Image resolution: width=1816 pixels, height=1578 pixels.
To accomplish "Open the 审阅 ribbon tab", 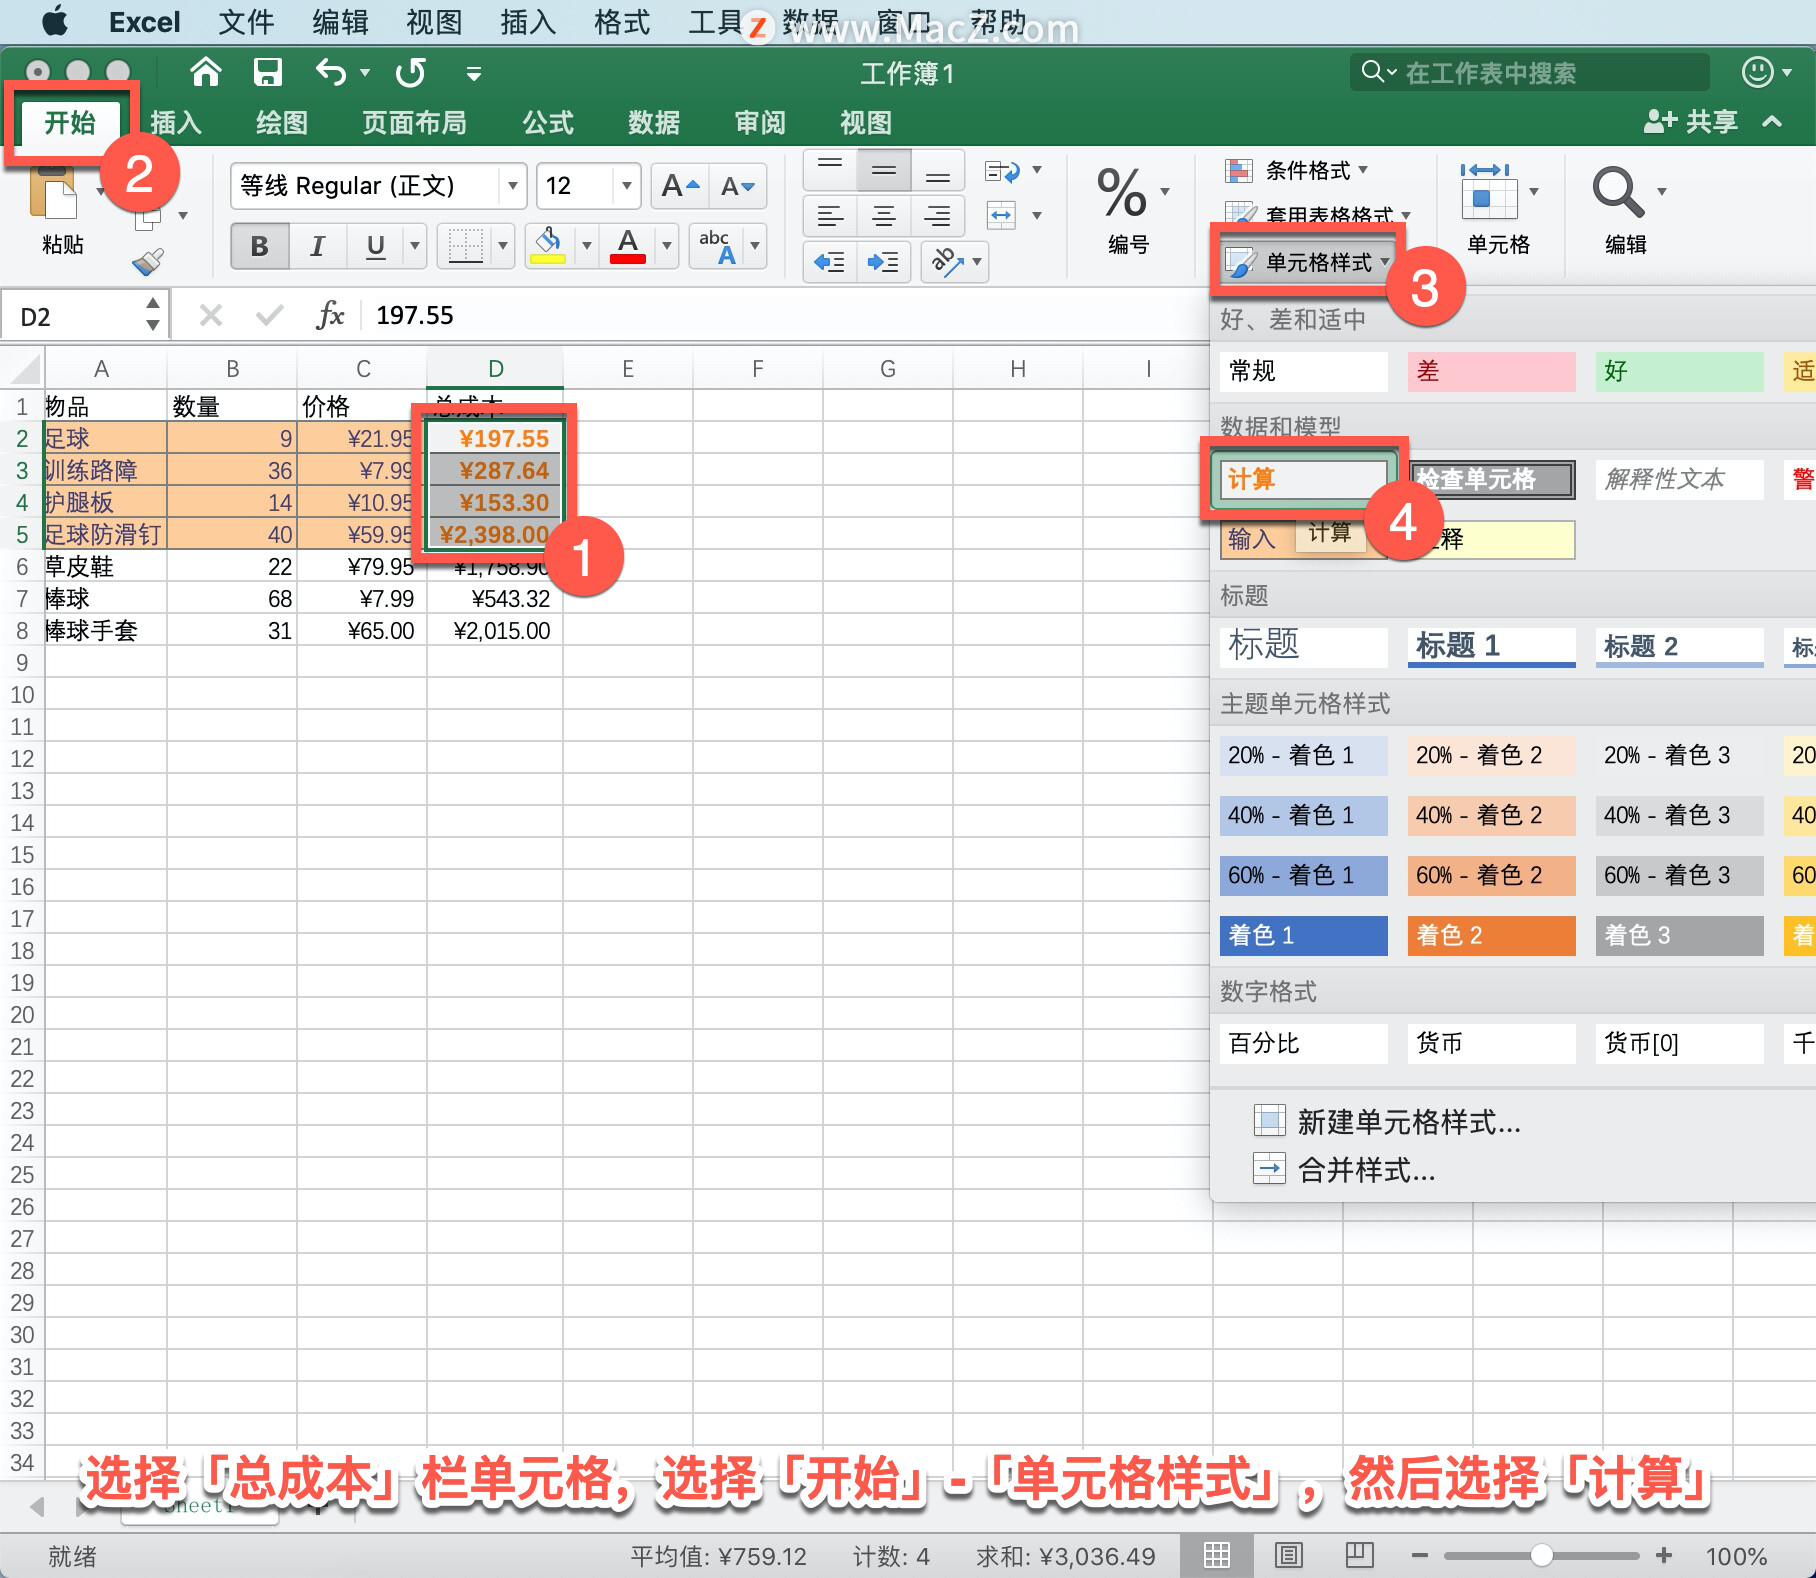I will (760, 122).
